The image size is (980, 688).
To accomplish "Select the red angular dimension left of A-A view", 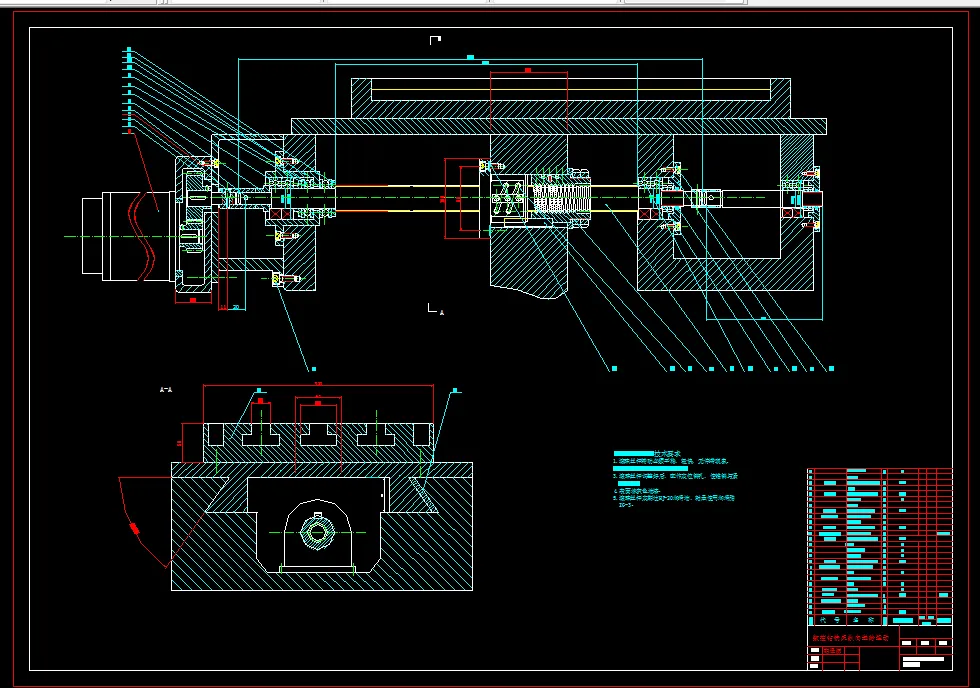I will click(x=134, y=529).
